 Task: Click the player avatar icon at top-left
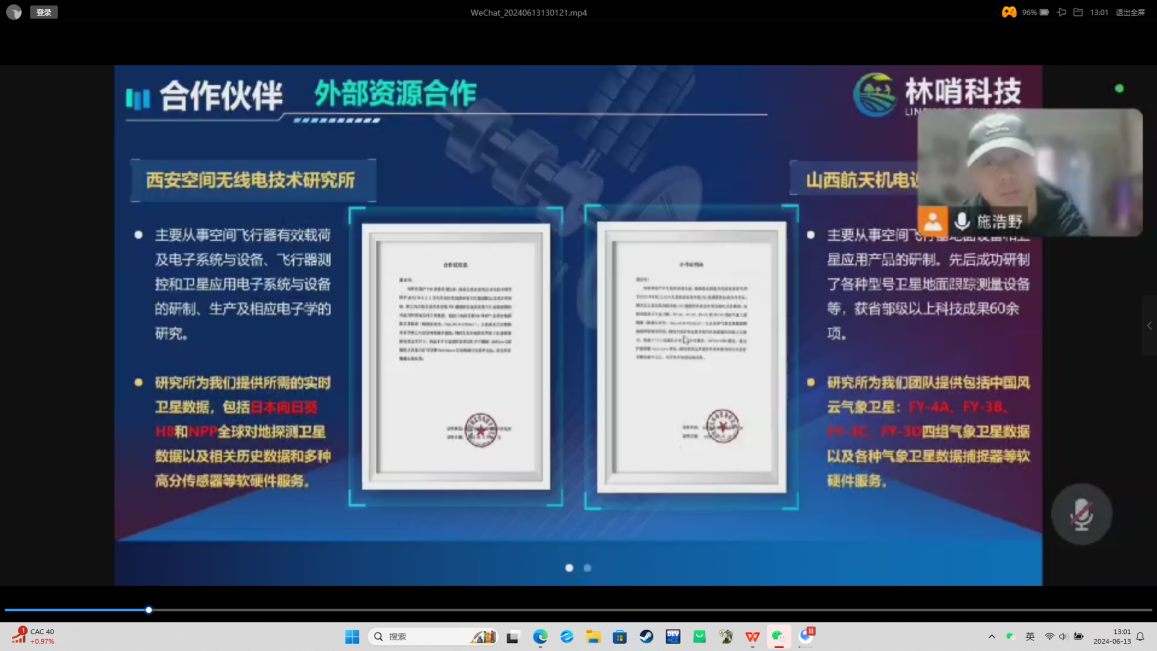14,13
